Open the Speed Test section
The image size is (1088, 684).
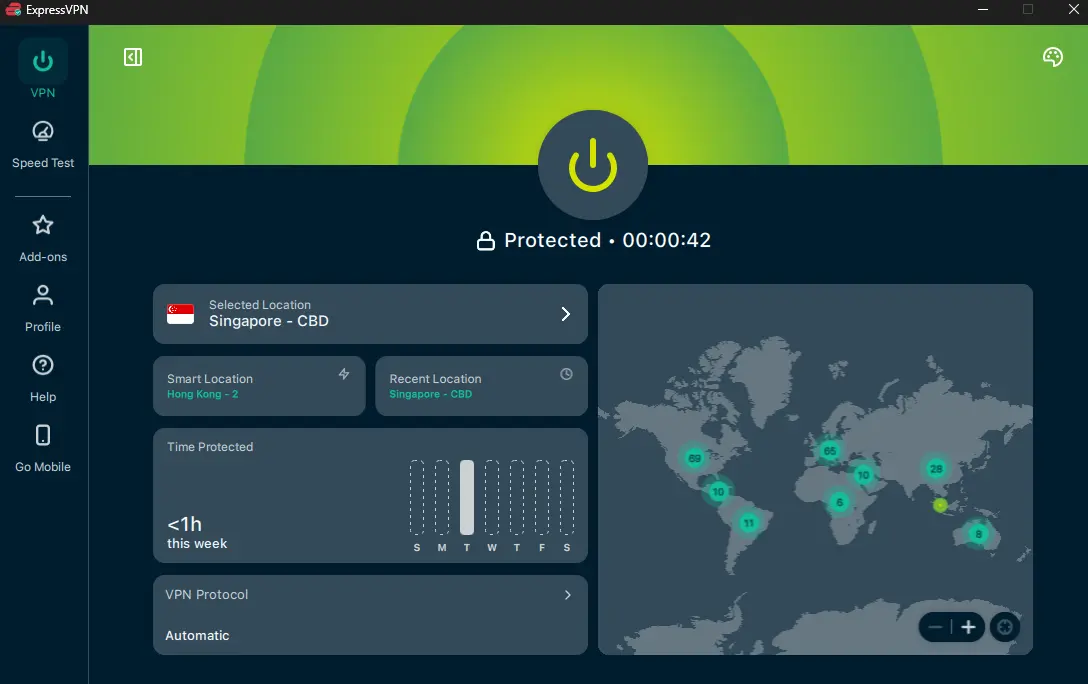(x=43, y=145)
